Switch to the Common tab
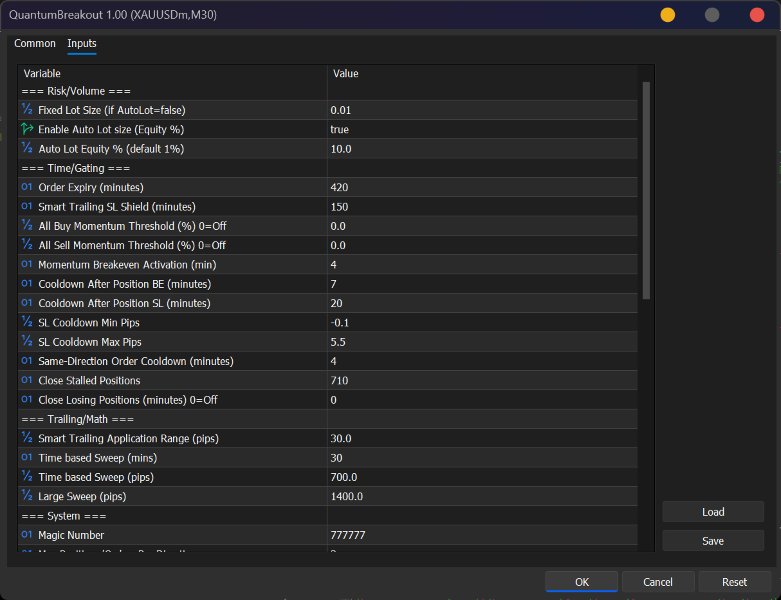781x600 pixels. point(35,43)
